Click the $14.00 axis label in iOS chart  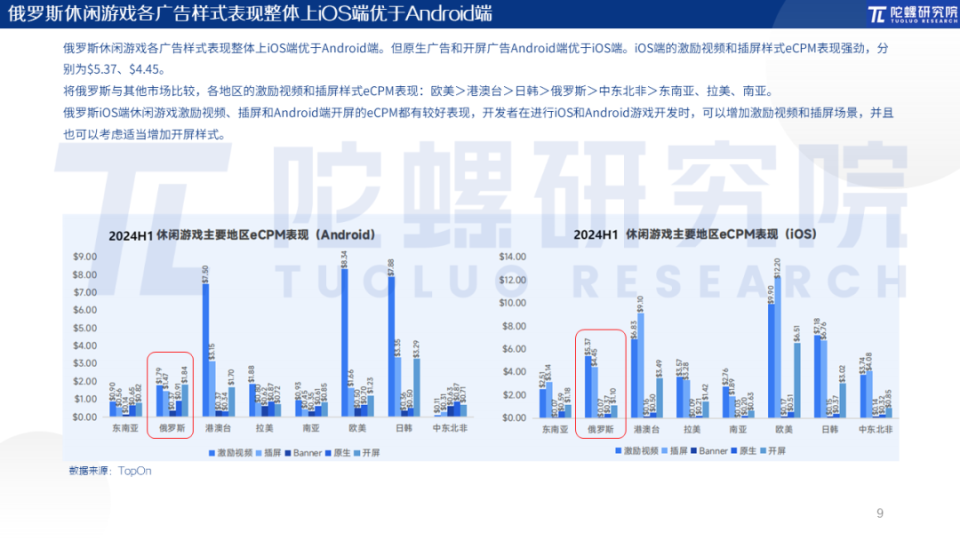coord(512,257)
